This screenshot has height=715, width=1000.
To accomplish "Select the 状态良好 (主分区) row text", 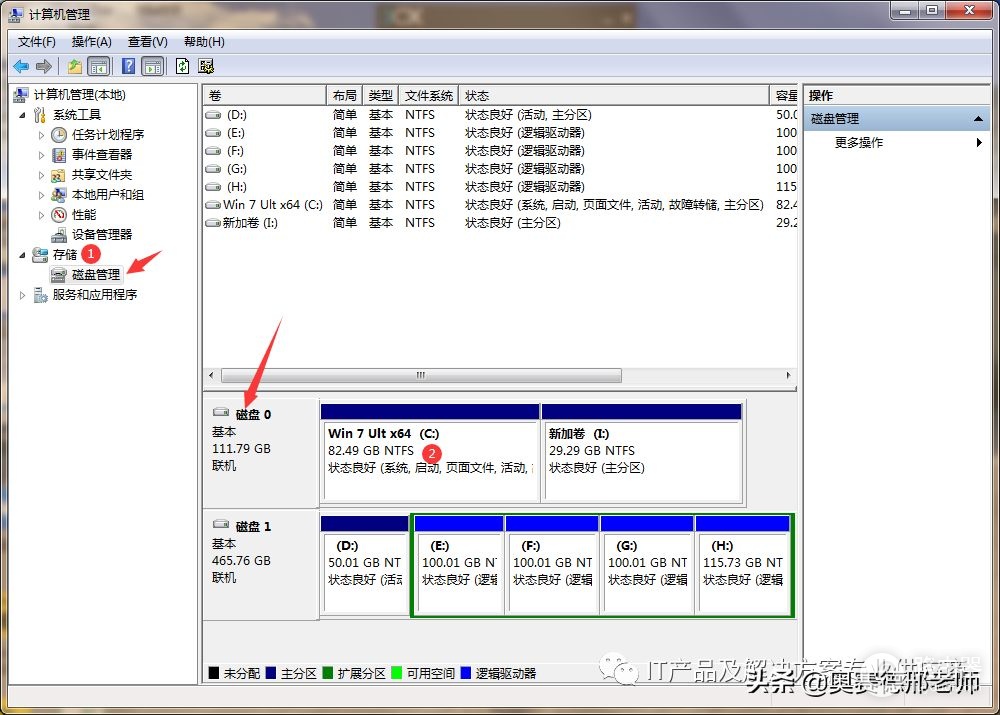I will tap(513, 223).
